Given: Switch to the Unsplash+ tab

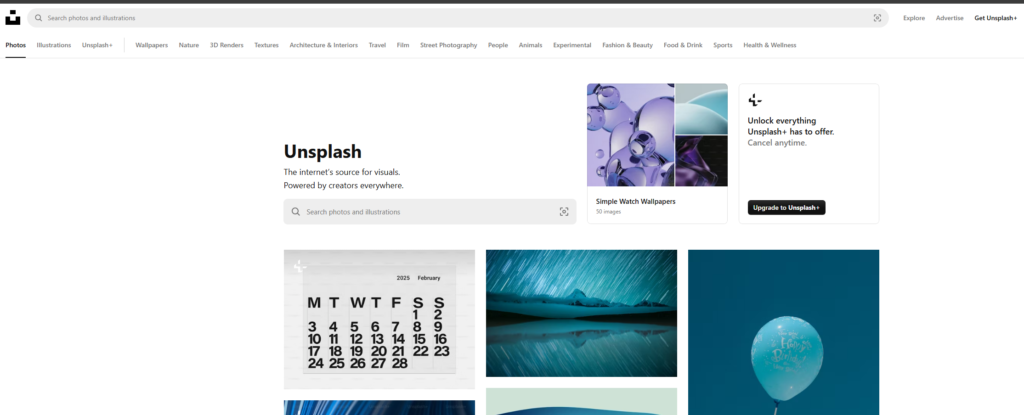Looking at the screenshot, I should (97, 45).
